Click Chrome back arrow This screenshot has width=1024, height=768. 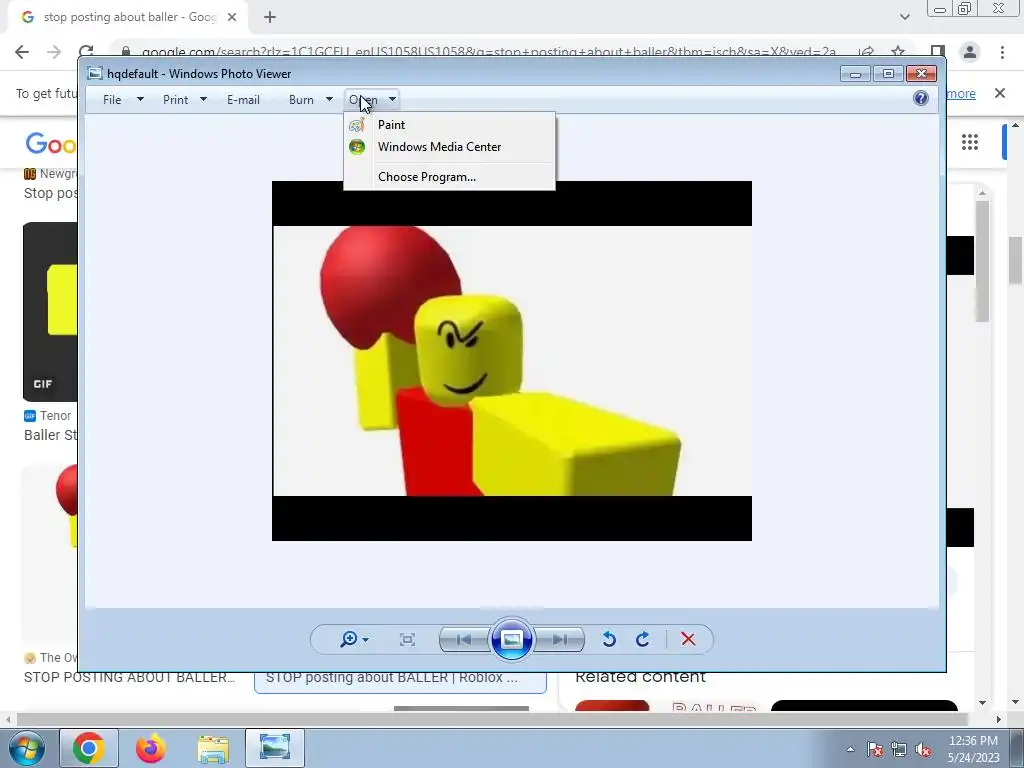[22, 52]
